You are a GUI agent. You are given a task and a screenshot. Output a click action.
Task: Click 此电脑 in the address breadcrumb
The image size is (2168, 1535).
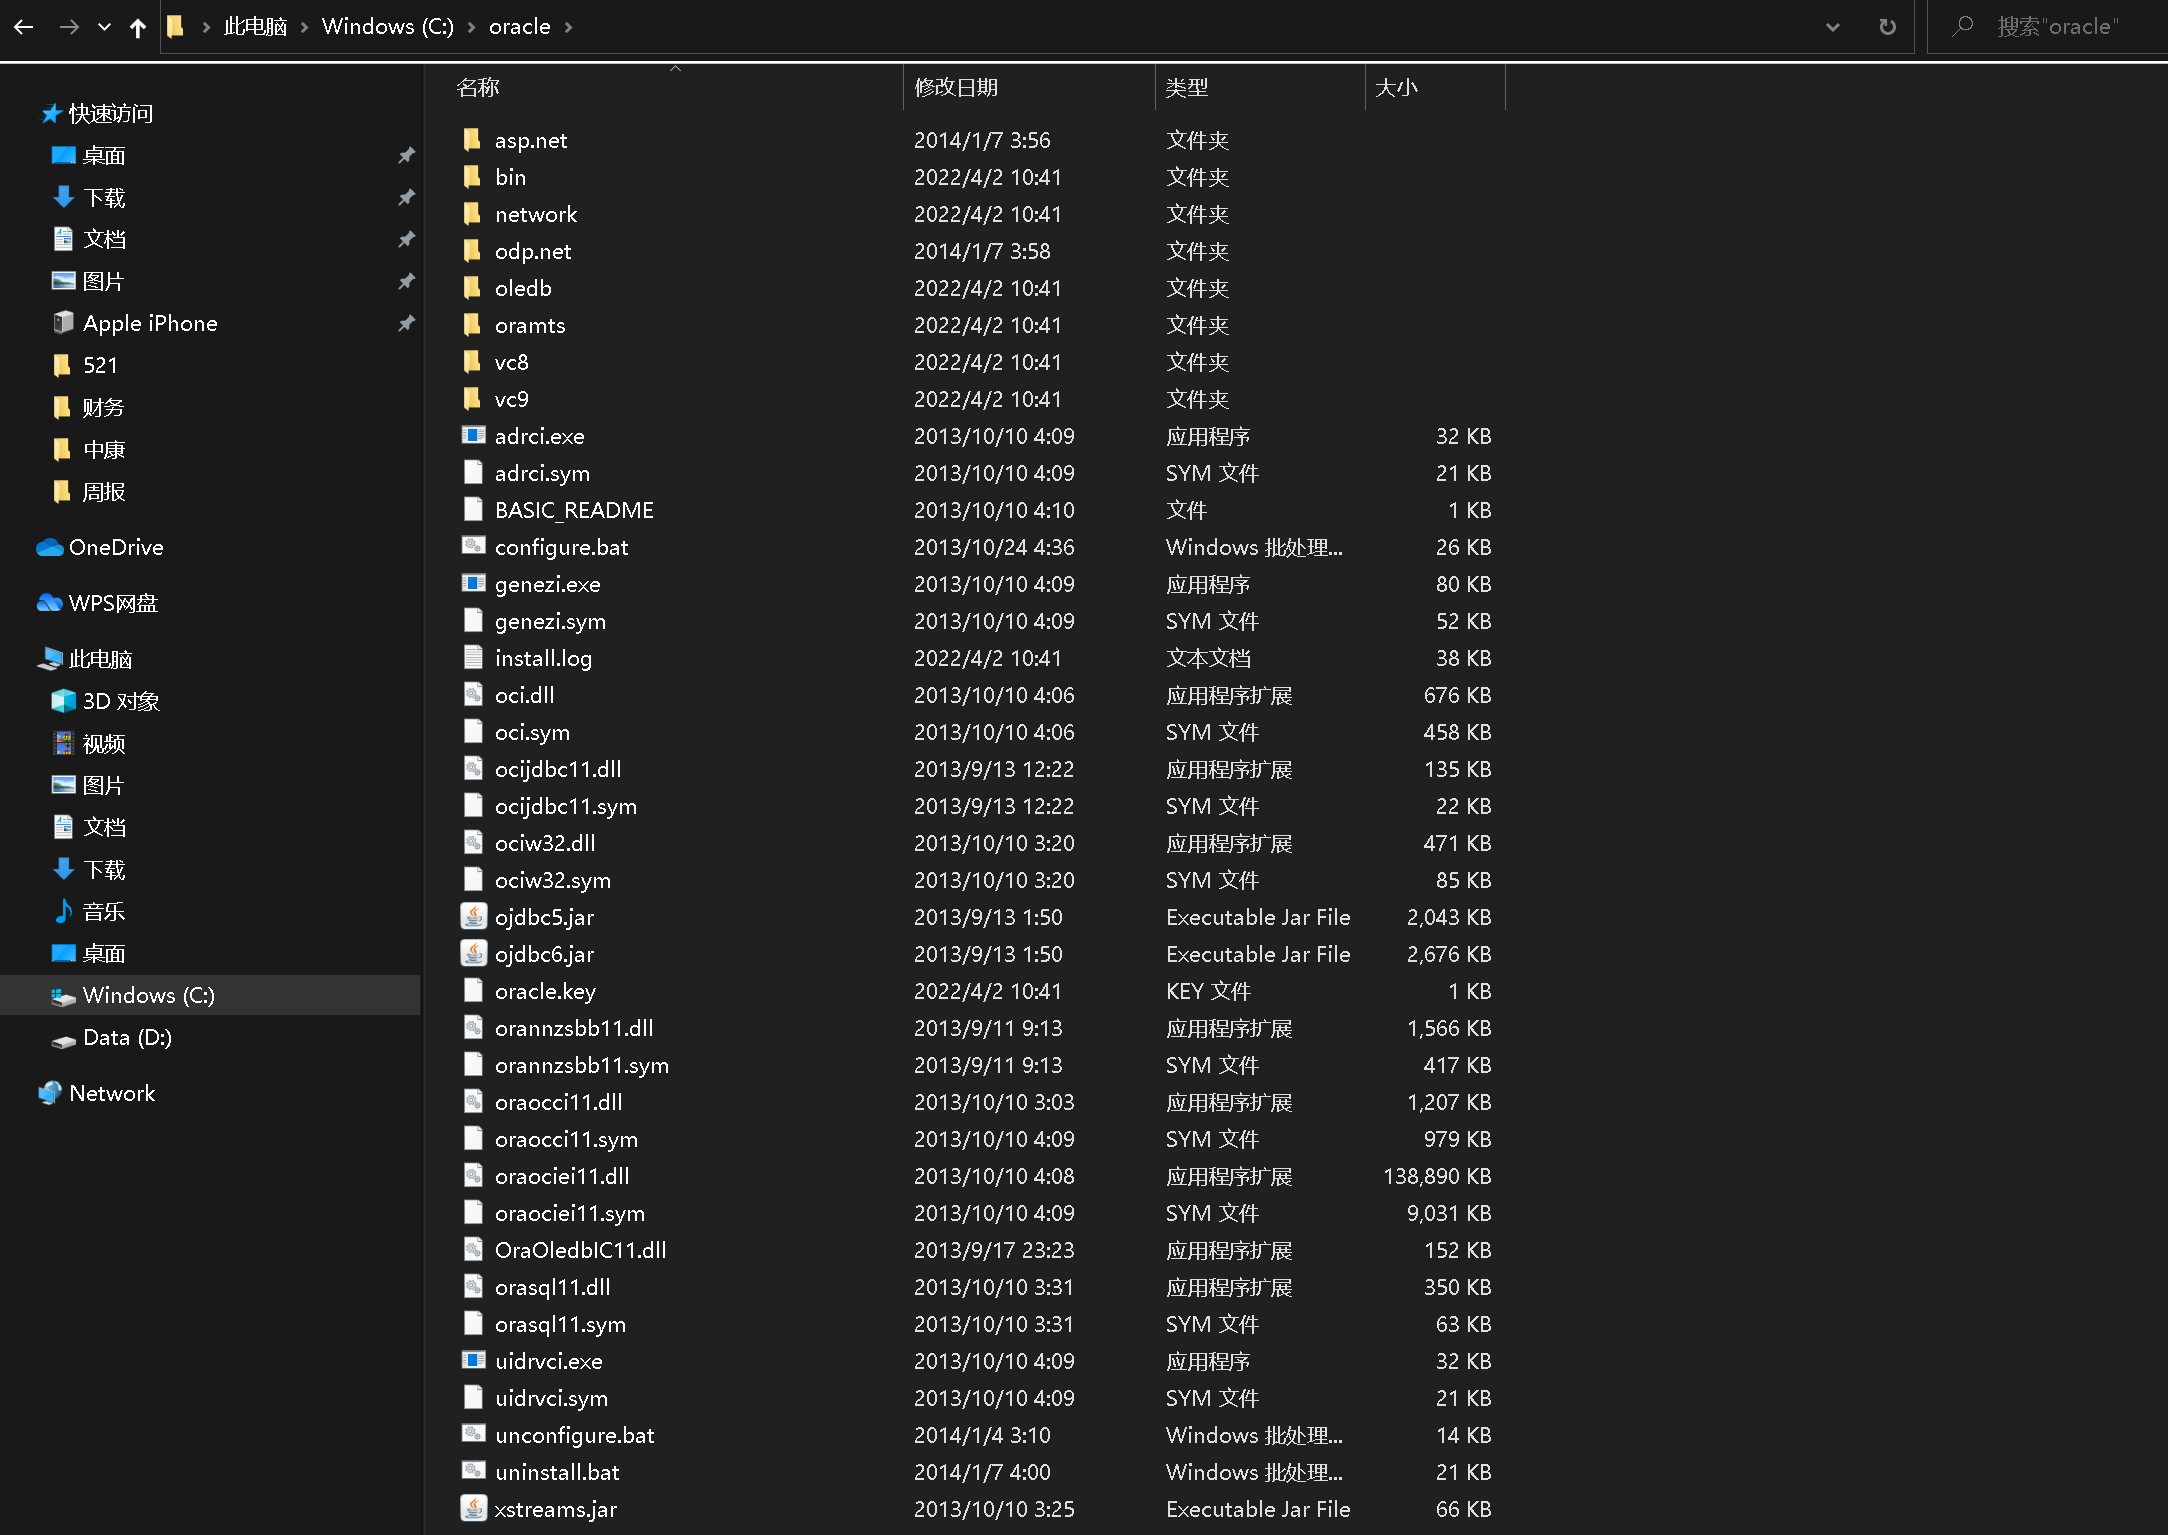255,27
